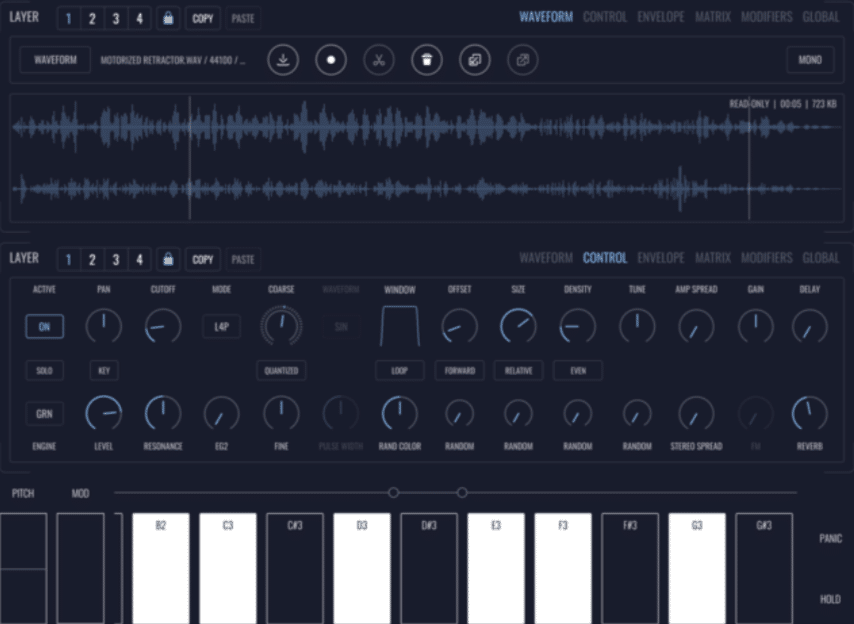
Task: Click the left handle of the keyboard range slider
Action: [x=393, y=493]
